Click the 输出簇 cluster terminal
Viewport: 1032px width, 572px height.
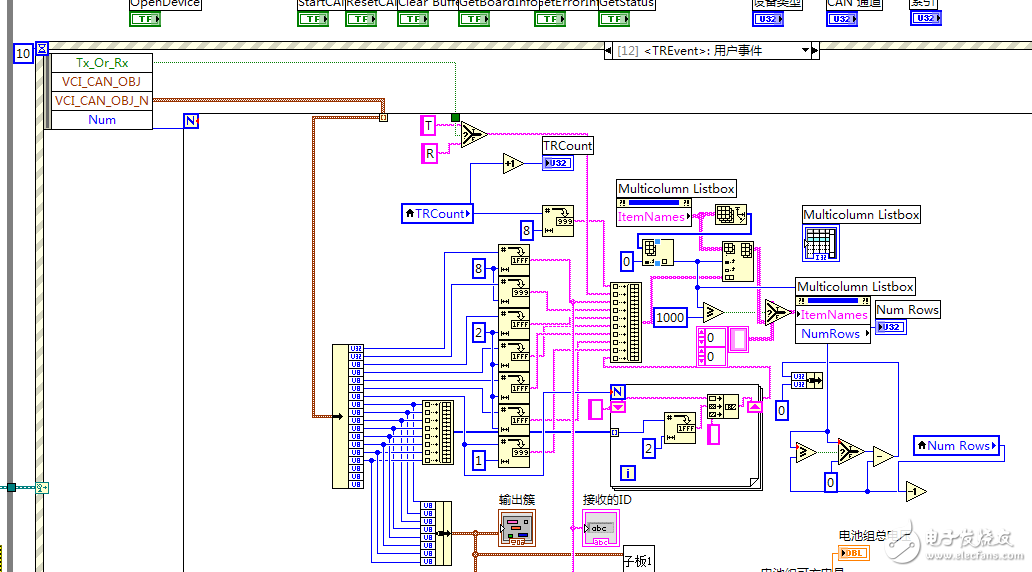(x=517, y=528)
